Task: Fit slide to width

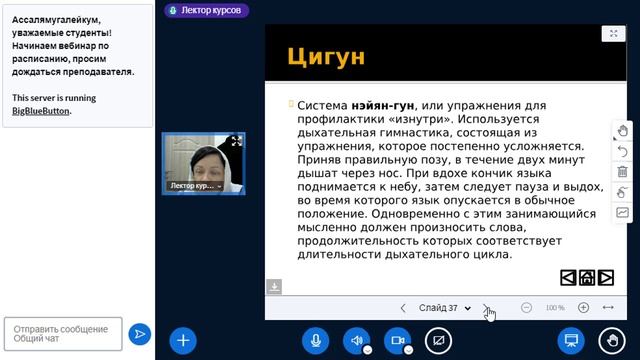Action: click(x=608, y=307)
